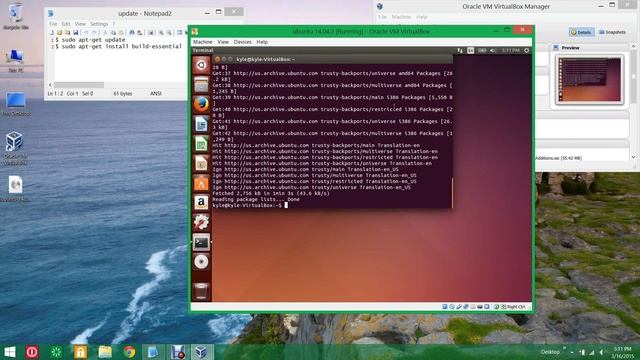This screenshot has width=640, height=360.
Task: Click the scroll down arrow in VirtualBox Manager
Action: click(x=633, y=157)
